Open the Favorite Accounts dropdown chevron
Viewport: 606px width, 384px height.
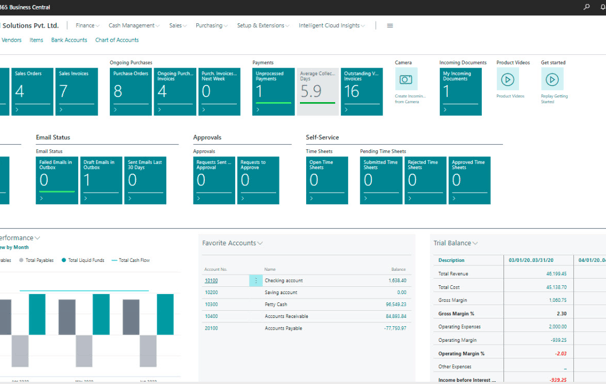click(x=260, y=243)
